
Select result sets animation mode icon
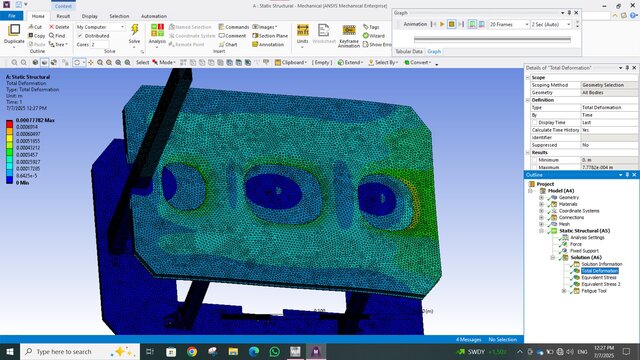tap(482, 24)
